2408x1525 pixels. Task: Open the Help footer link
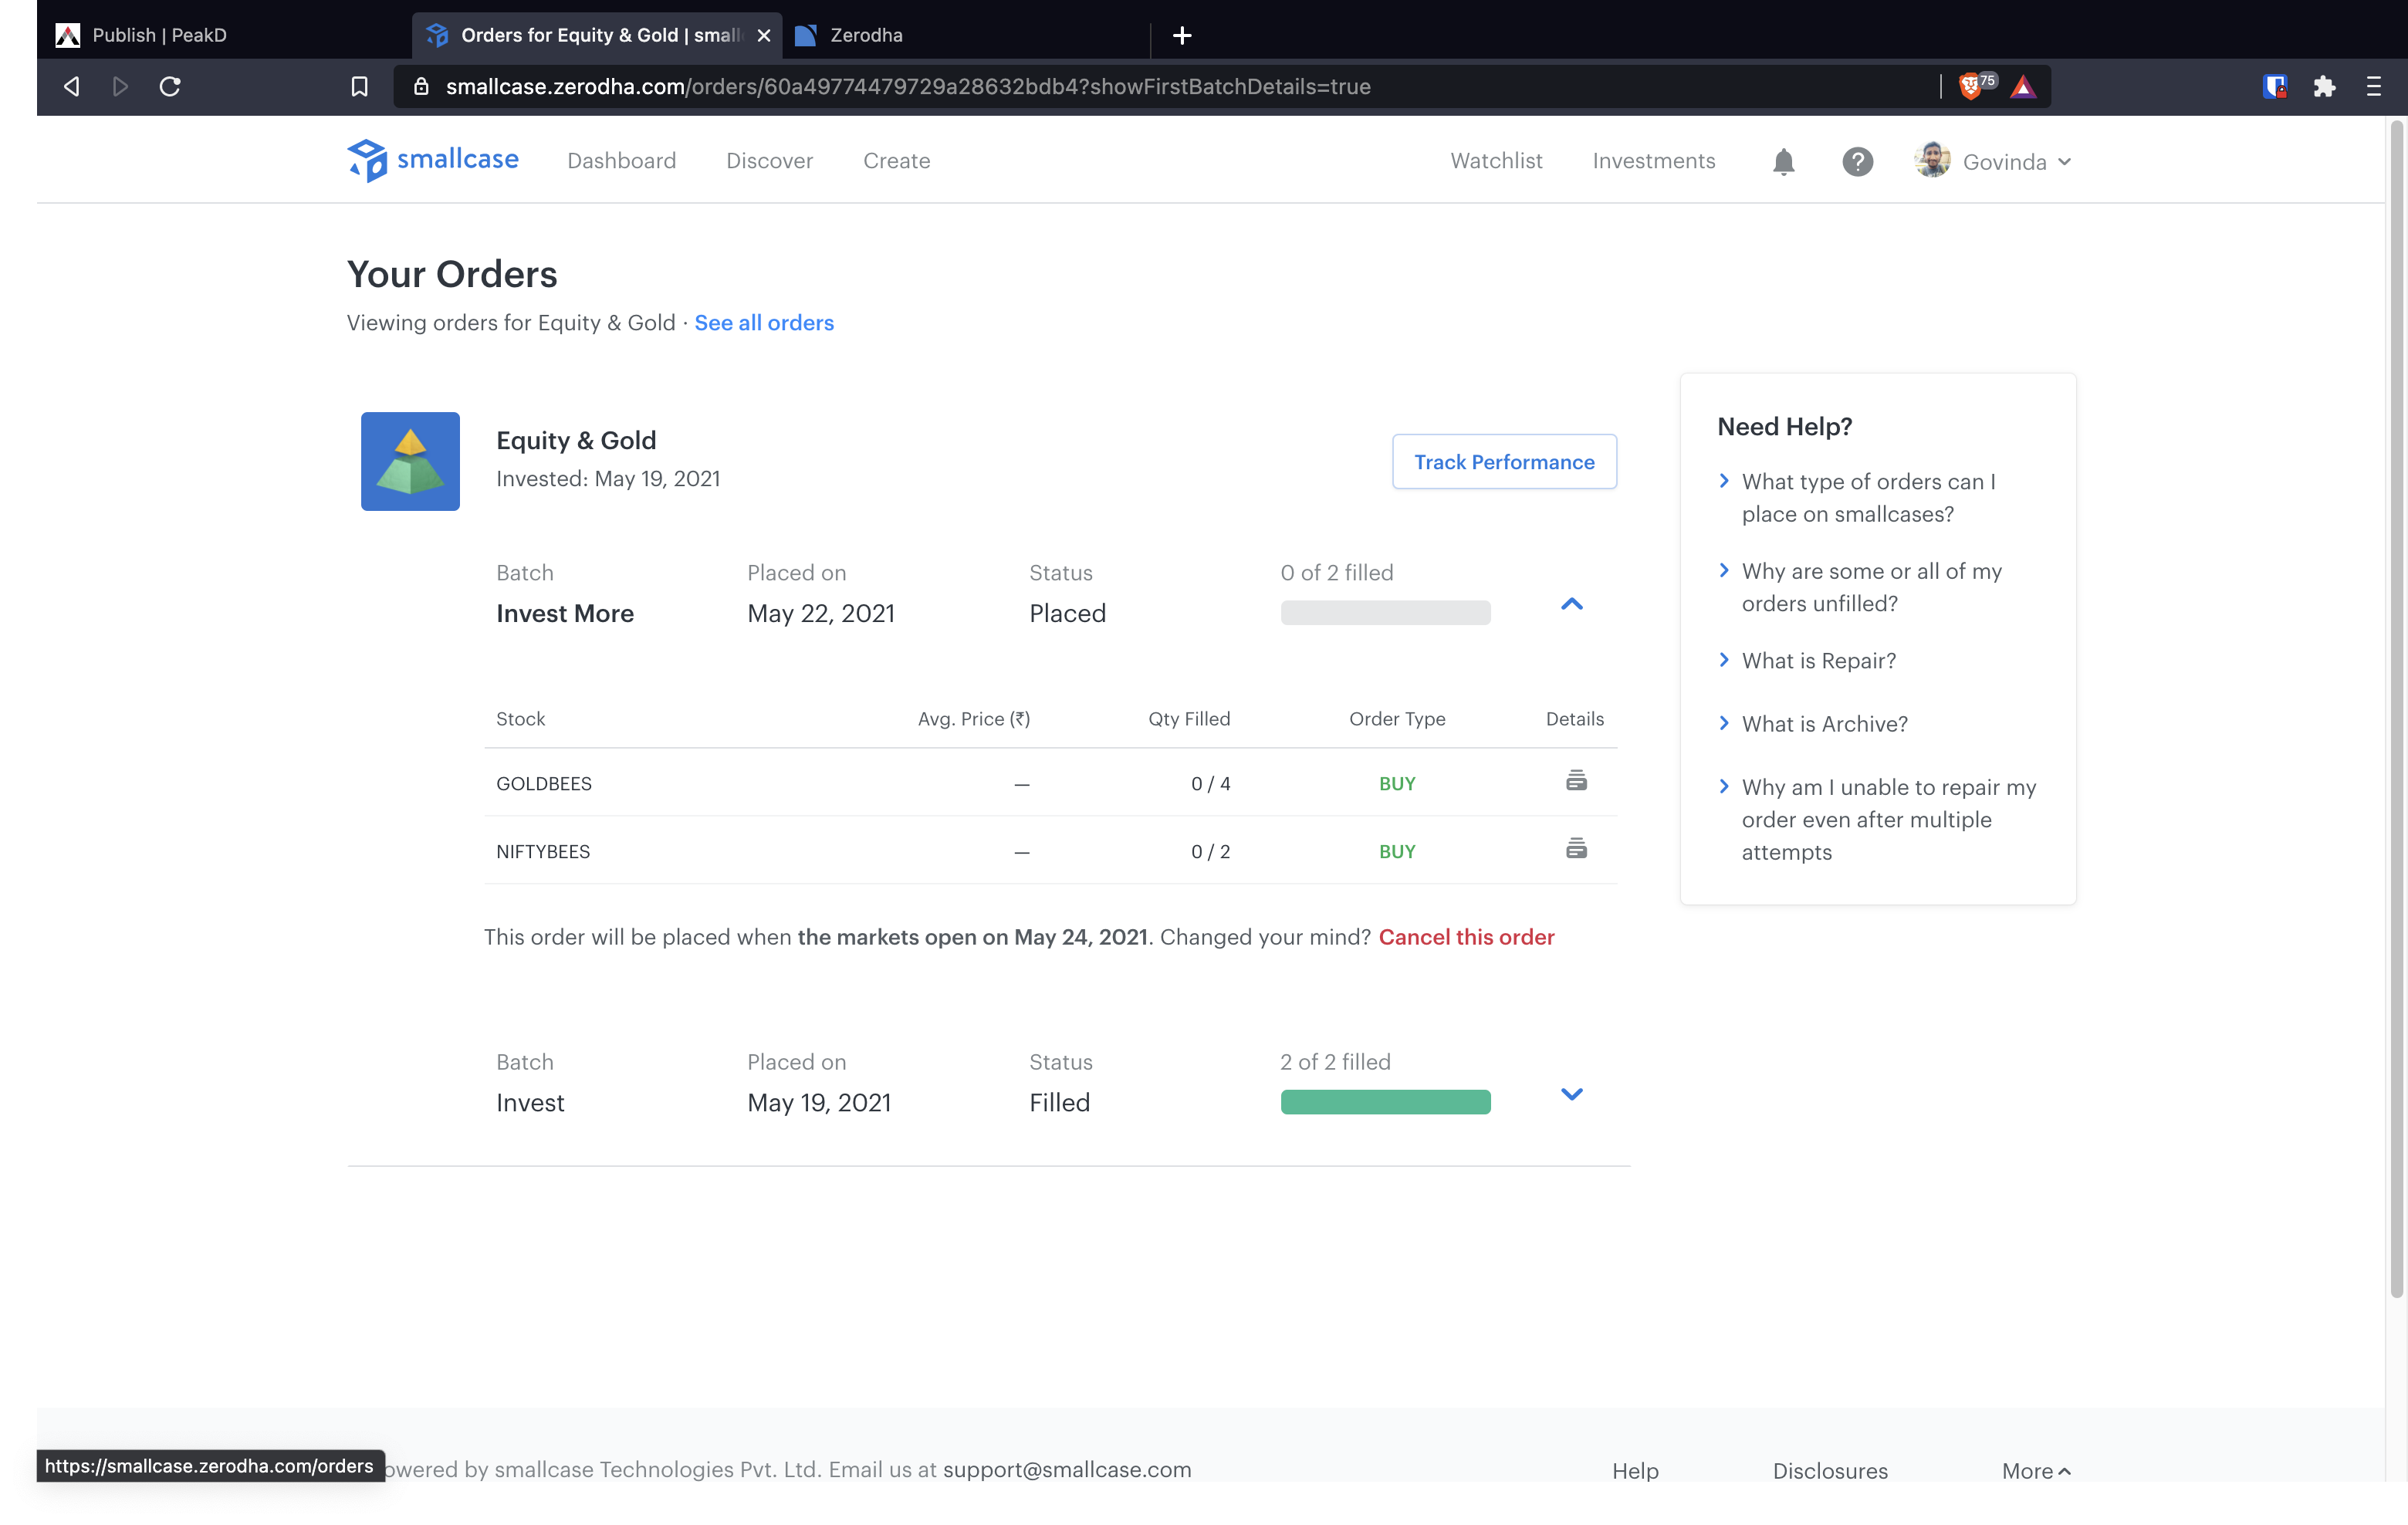point(1635,1471)
